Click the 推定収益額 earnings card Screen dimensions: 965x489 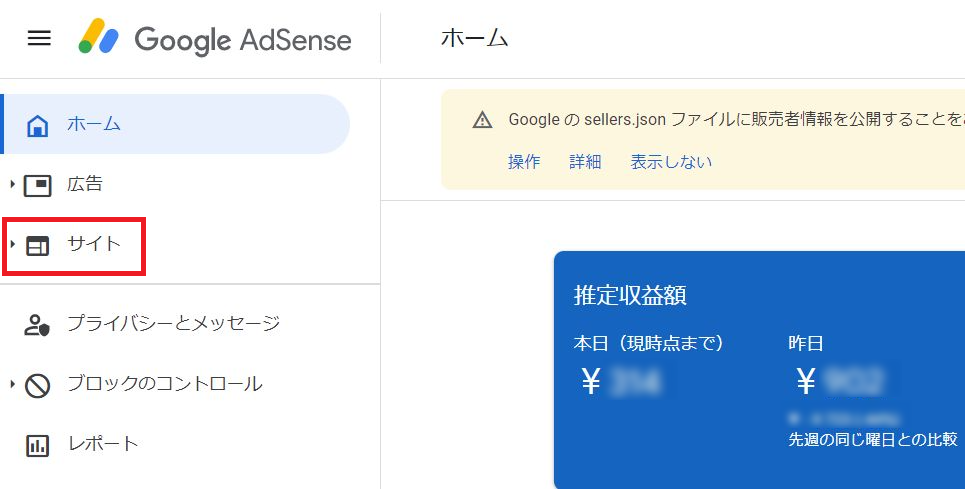759,370
